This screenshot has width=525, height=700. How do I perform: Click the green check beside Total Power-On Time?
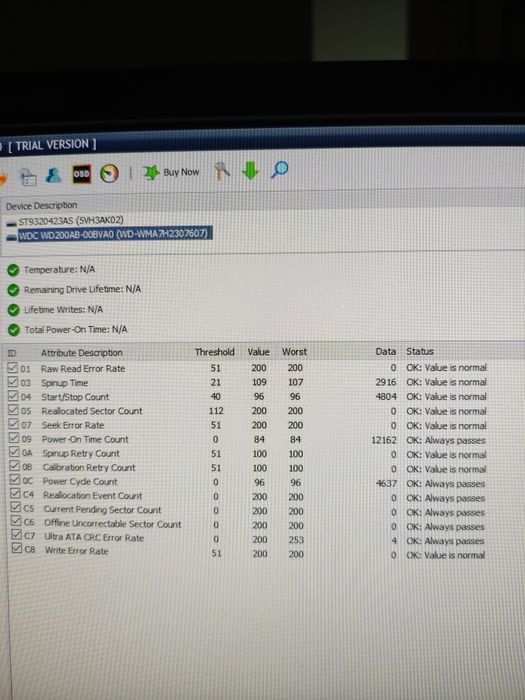pos(14,330)
